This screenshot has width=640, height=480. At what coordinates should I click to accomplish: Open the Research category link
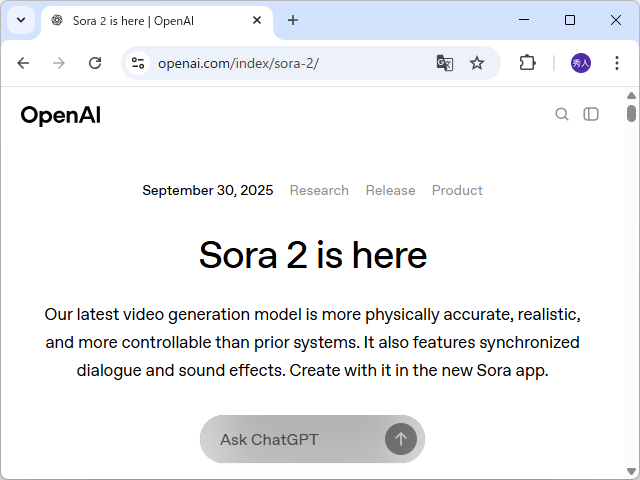tap(319, 190)
